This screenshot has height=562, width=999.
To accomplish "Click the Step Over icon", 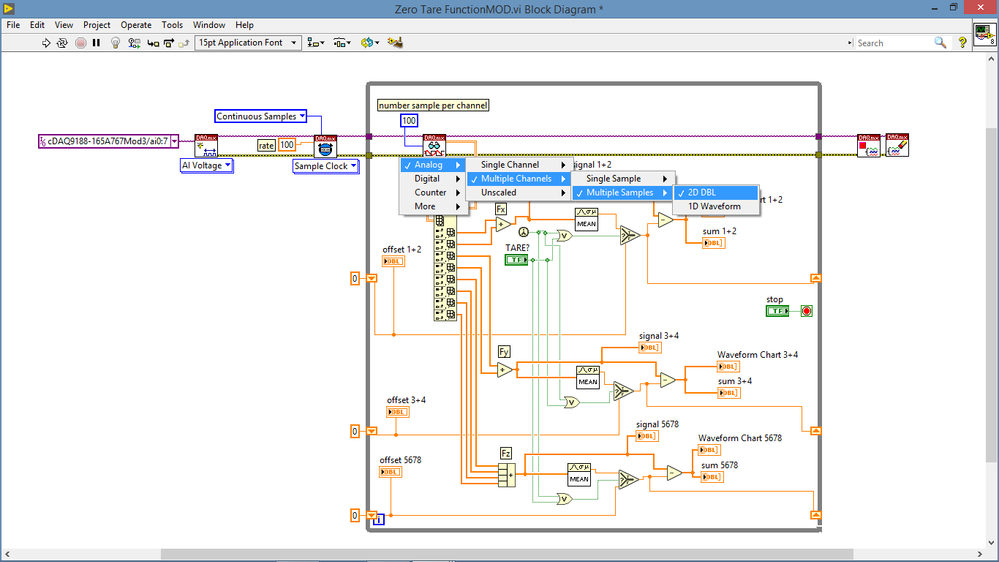I will (169, 43).
